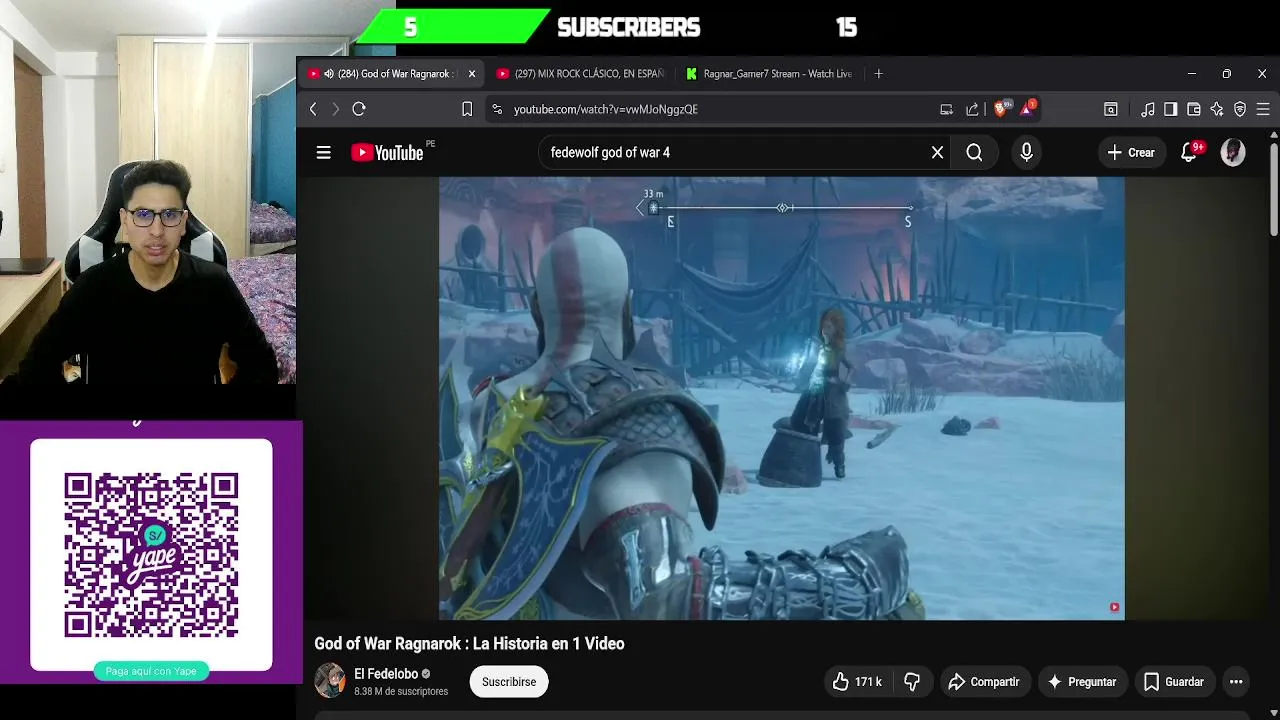Clear the YouTube search text
This screenshot has height=720, width=1280.
[x=937, y=153]
